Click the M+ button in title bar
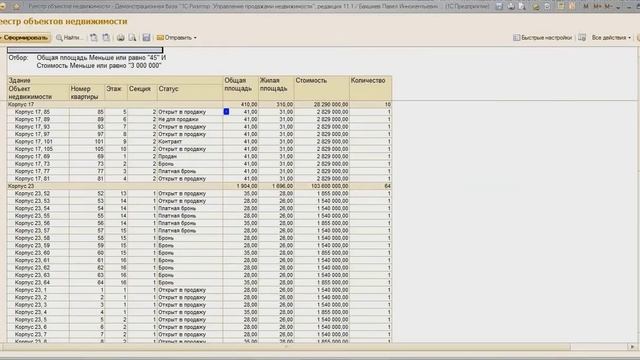Viewport: 640px width, 360px height. point(598,6)
